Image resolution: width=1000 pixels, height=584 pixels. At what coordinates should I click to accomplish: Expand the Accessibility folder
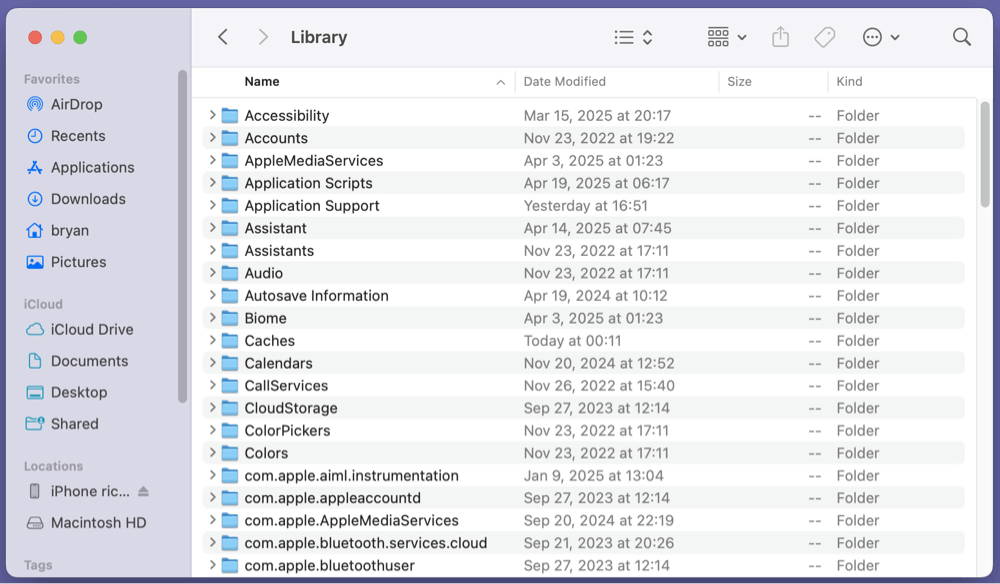pos(211,115)
